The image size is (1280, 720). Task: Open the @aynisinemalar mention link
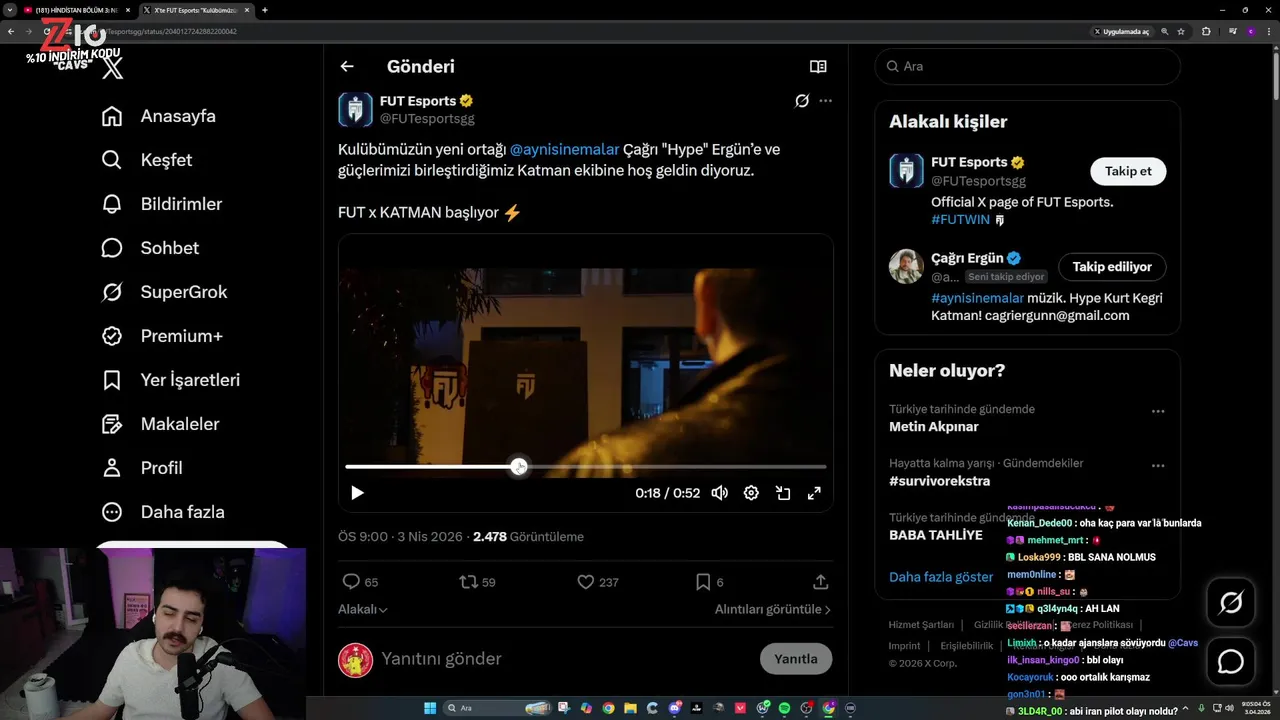coord(565,149)
